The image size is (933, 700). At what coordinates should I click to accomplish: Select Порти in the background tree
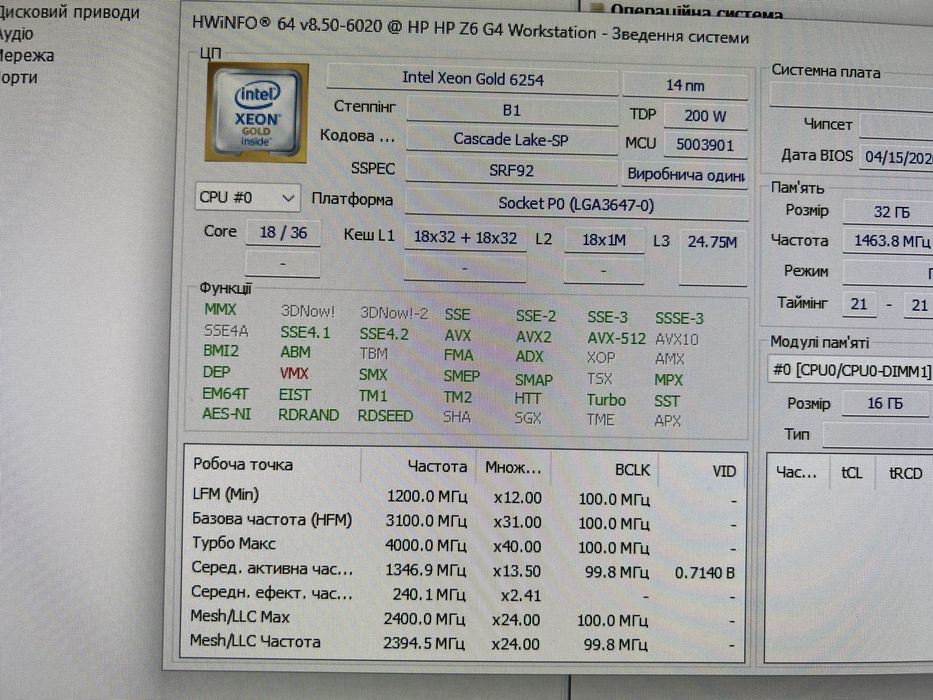click(18, 78)
